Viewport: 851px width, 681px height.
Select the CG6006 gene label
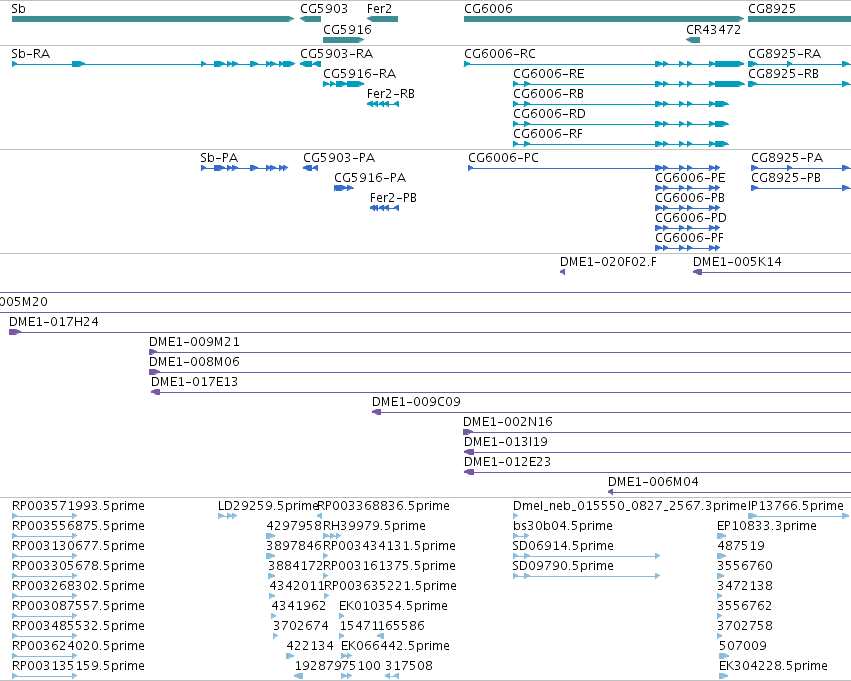coord(488,9)
